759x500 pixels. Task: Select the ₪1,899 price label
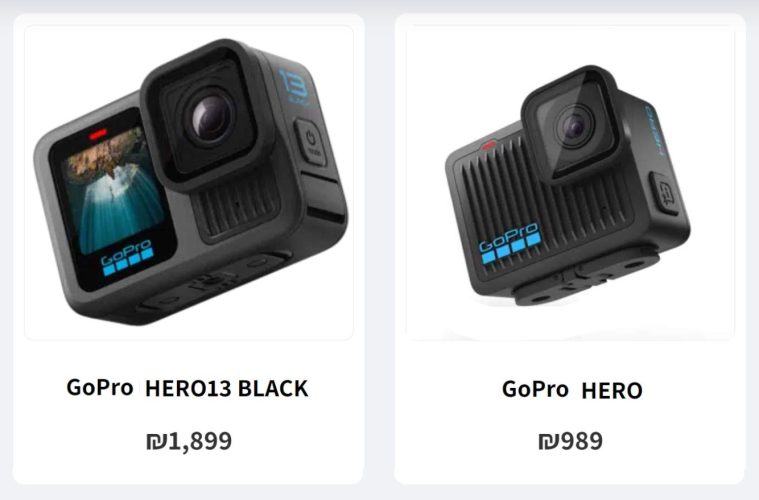tap(189, 441)
